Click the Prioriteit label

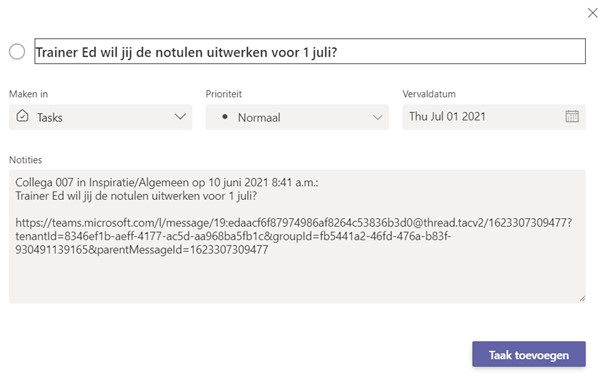pyautogui.click(x=224, y=94)
